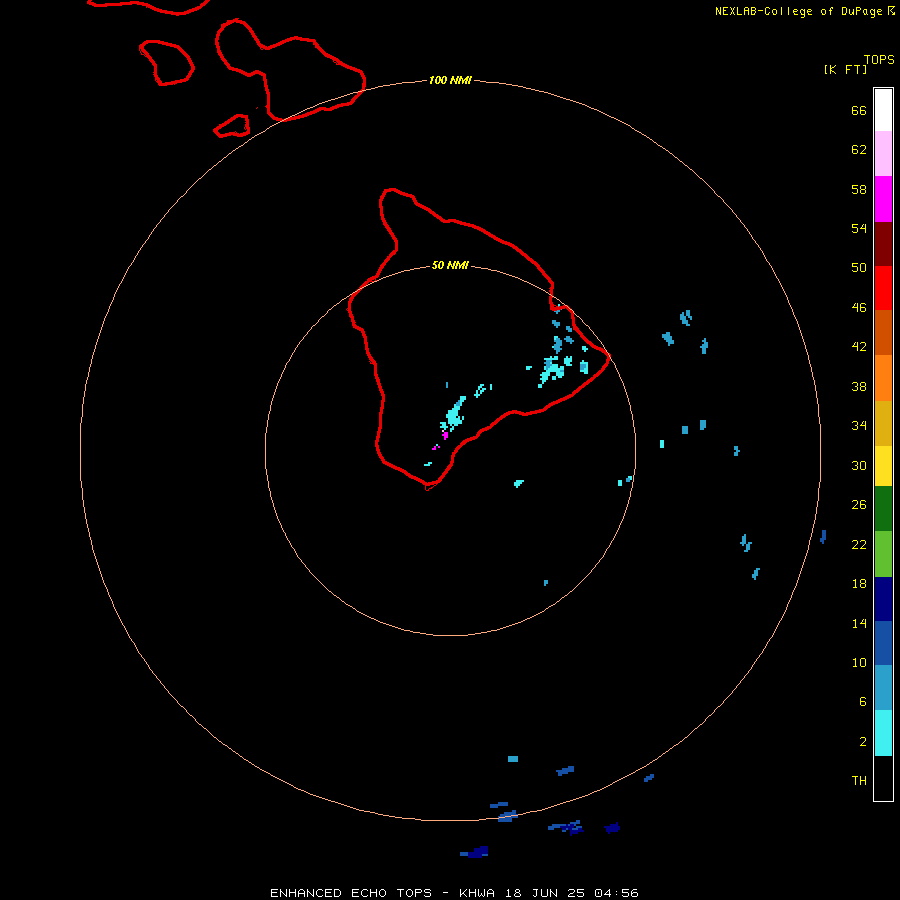
Task: Click the 50 NMI range ring label
Action: coord(450,265)
